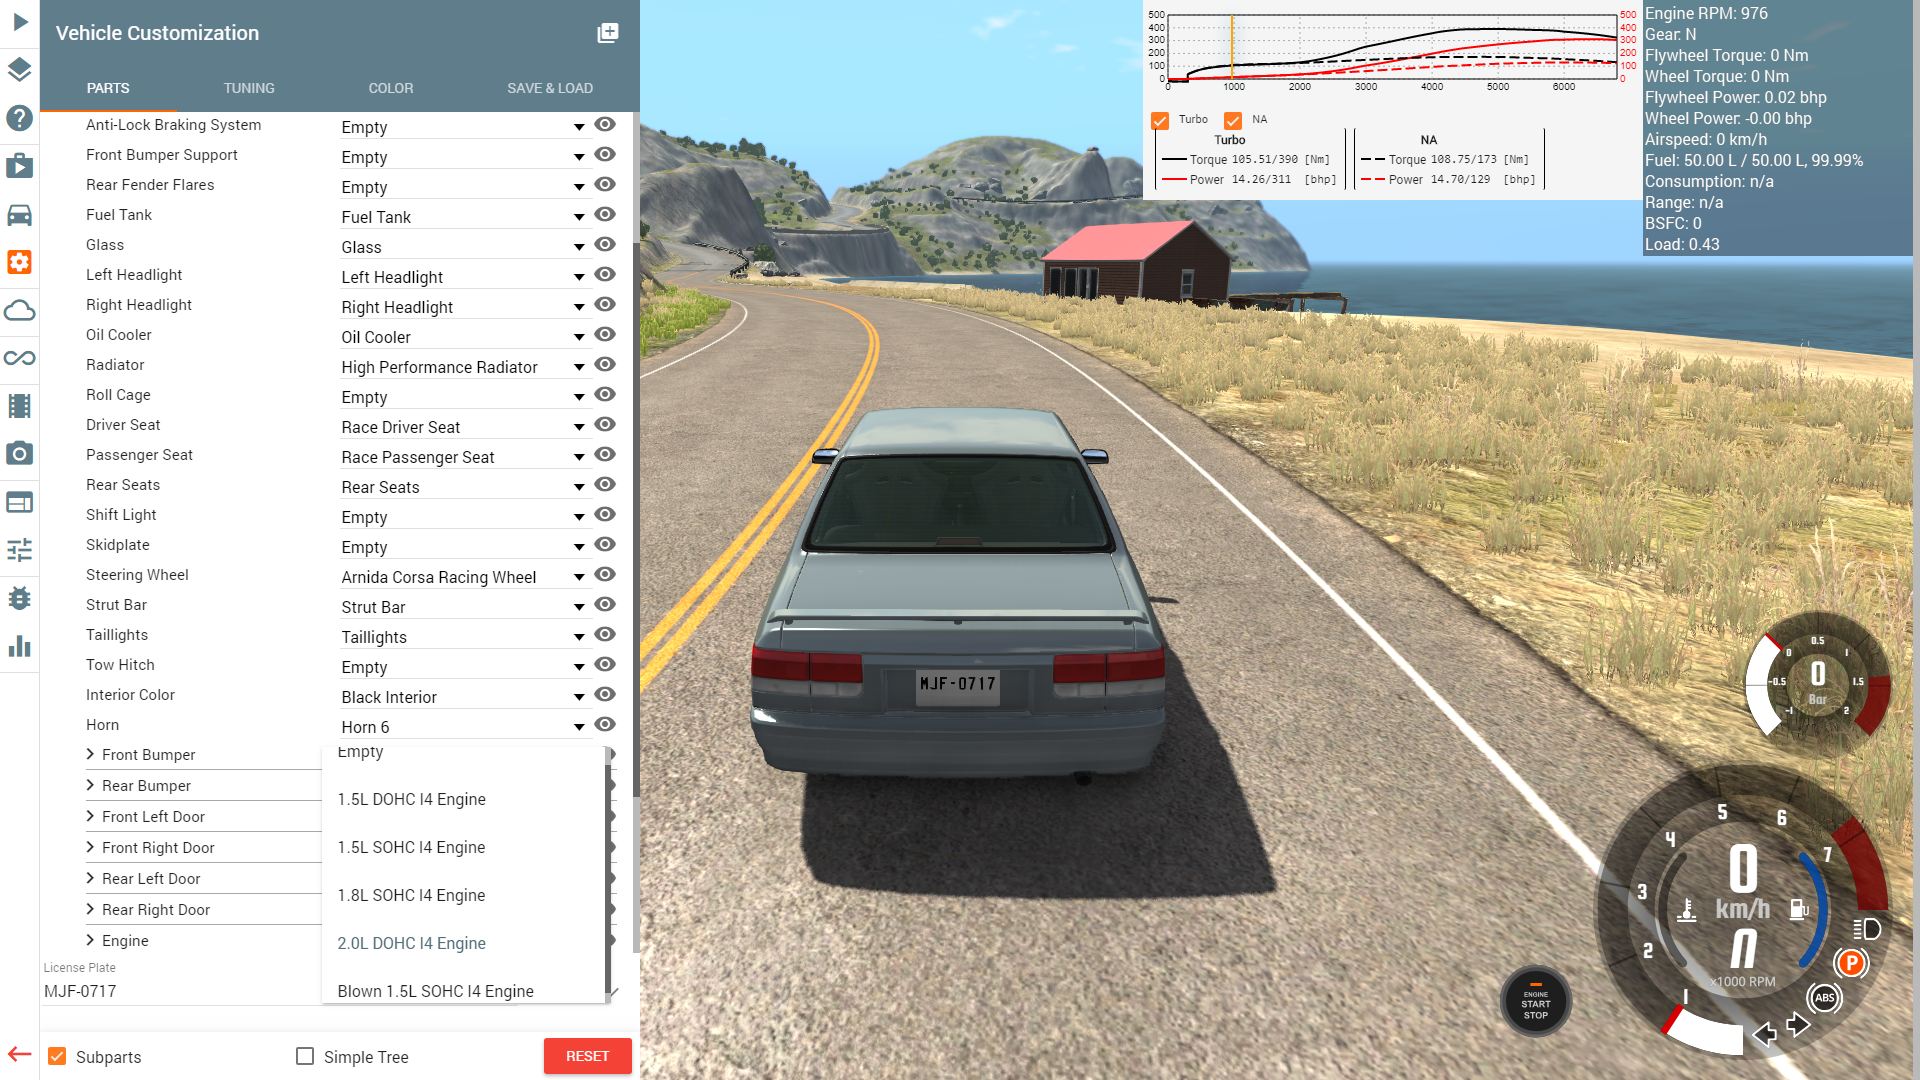The image size is (1920, 1080).
Task: Open the bar chart performance icon
Action: [20, 646]
